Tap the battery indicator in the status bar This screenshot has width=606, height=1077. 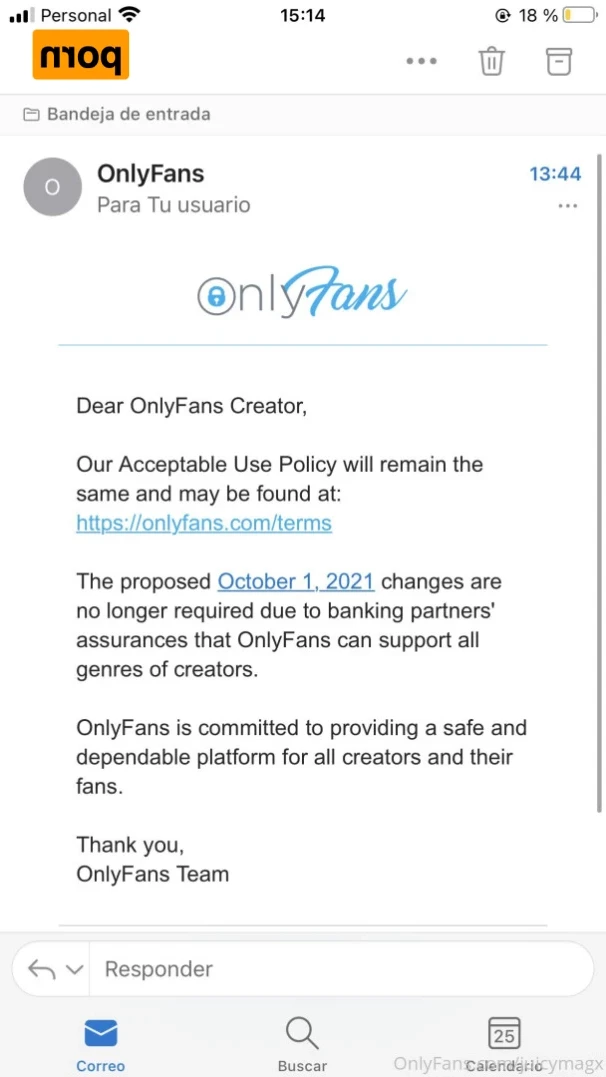[x=579, y=14]
